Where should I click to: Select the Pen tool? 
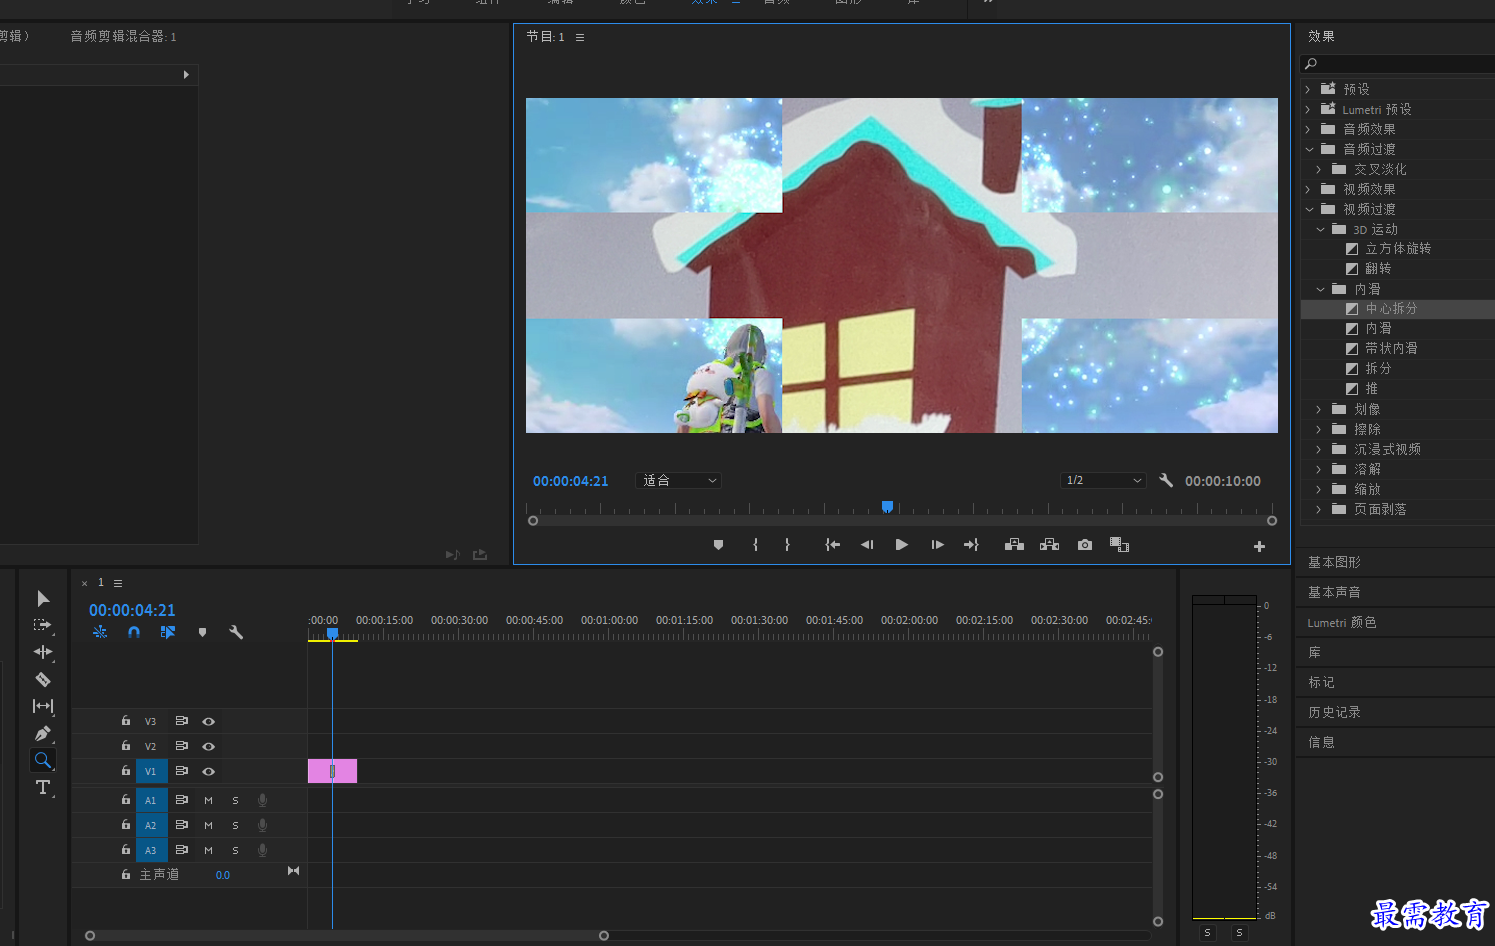pyautogui.click(x=43, y=733)
